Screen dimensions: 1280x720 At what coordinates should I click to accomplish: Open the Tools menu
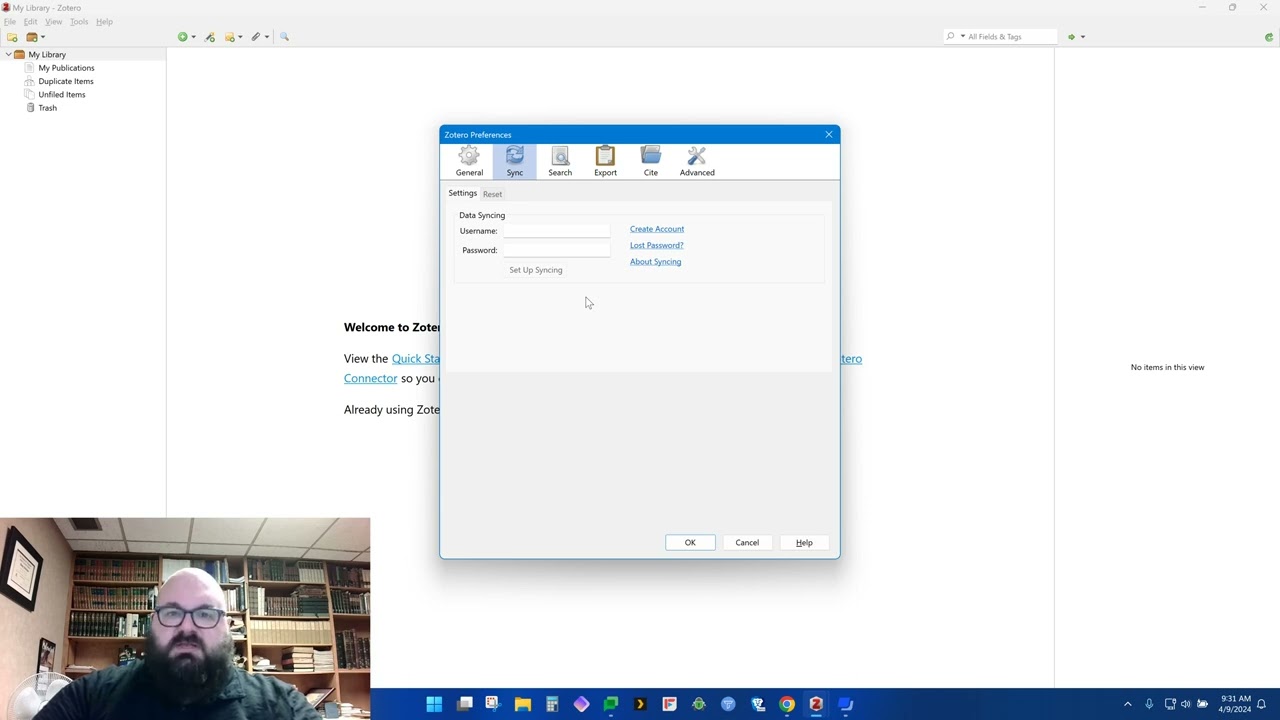pos(79,22)
